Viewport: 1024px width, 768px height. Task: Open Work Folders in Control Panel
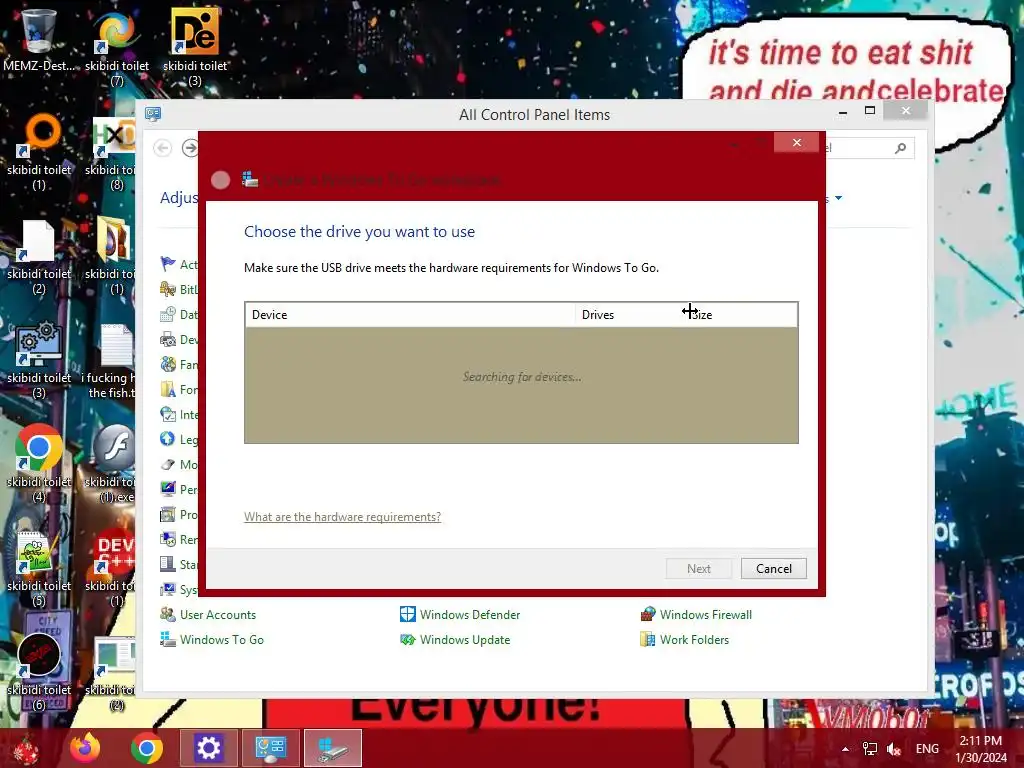click(694, 639)
